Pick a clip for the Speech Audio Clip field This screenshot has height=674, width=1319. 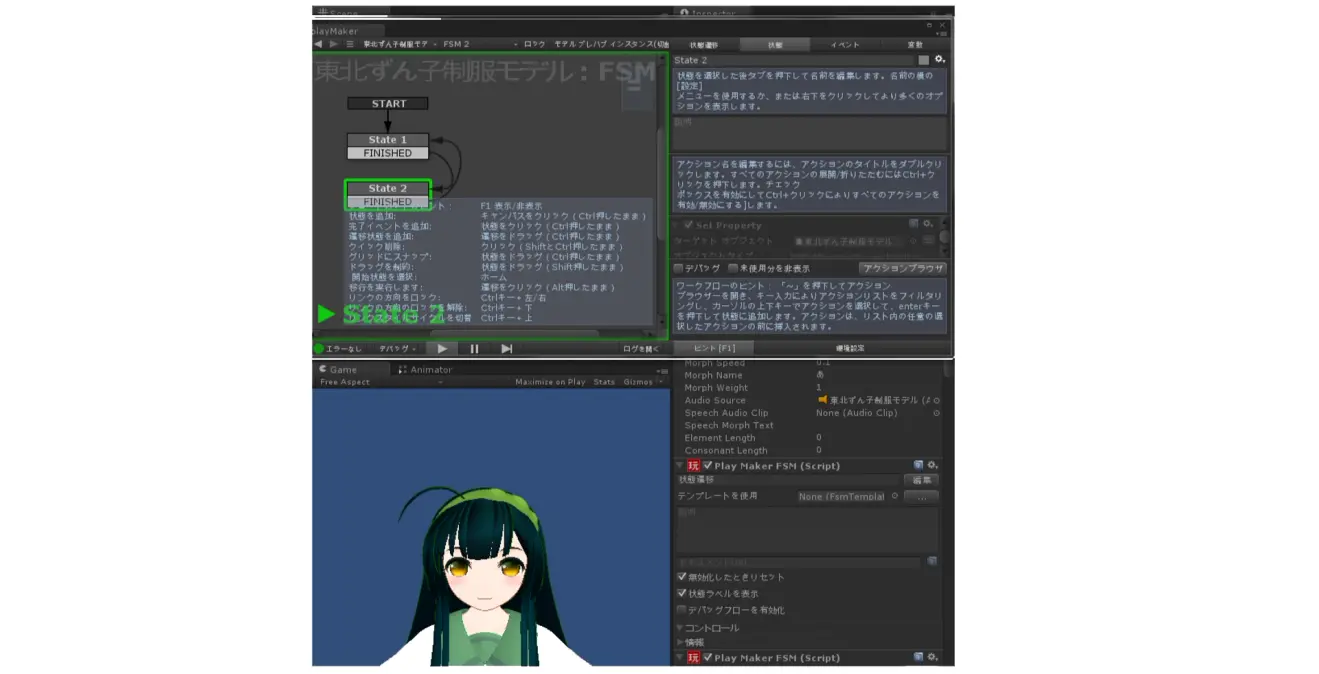coord(937,413)
